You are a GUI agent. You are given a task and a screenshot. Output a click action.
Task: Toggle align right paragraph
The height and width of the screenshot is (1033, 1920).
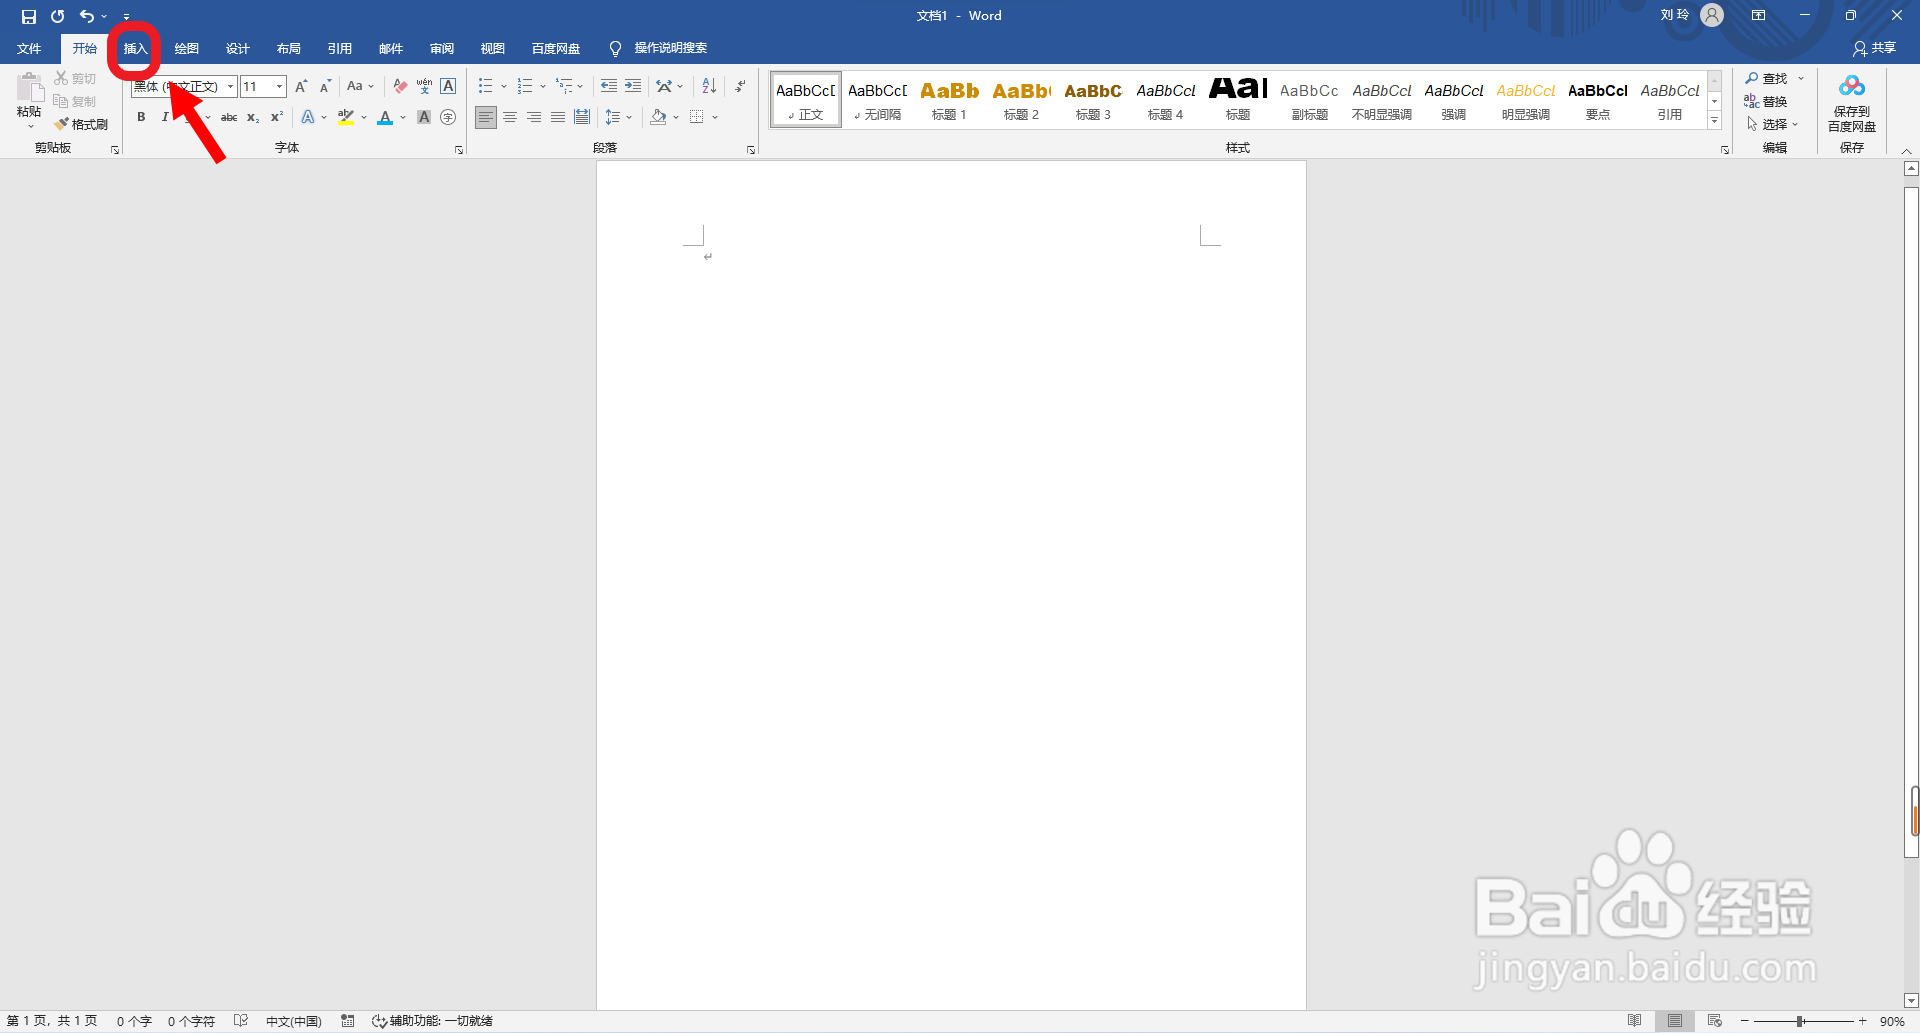tap(534, 117)
